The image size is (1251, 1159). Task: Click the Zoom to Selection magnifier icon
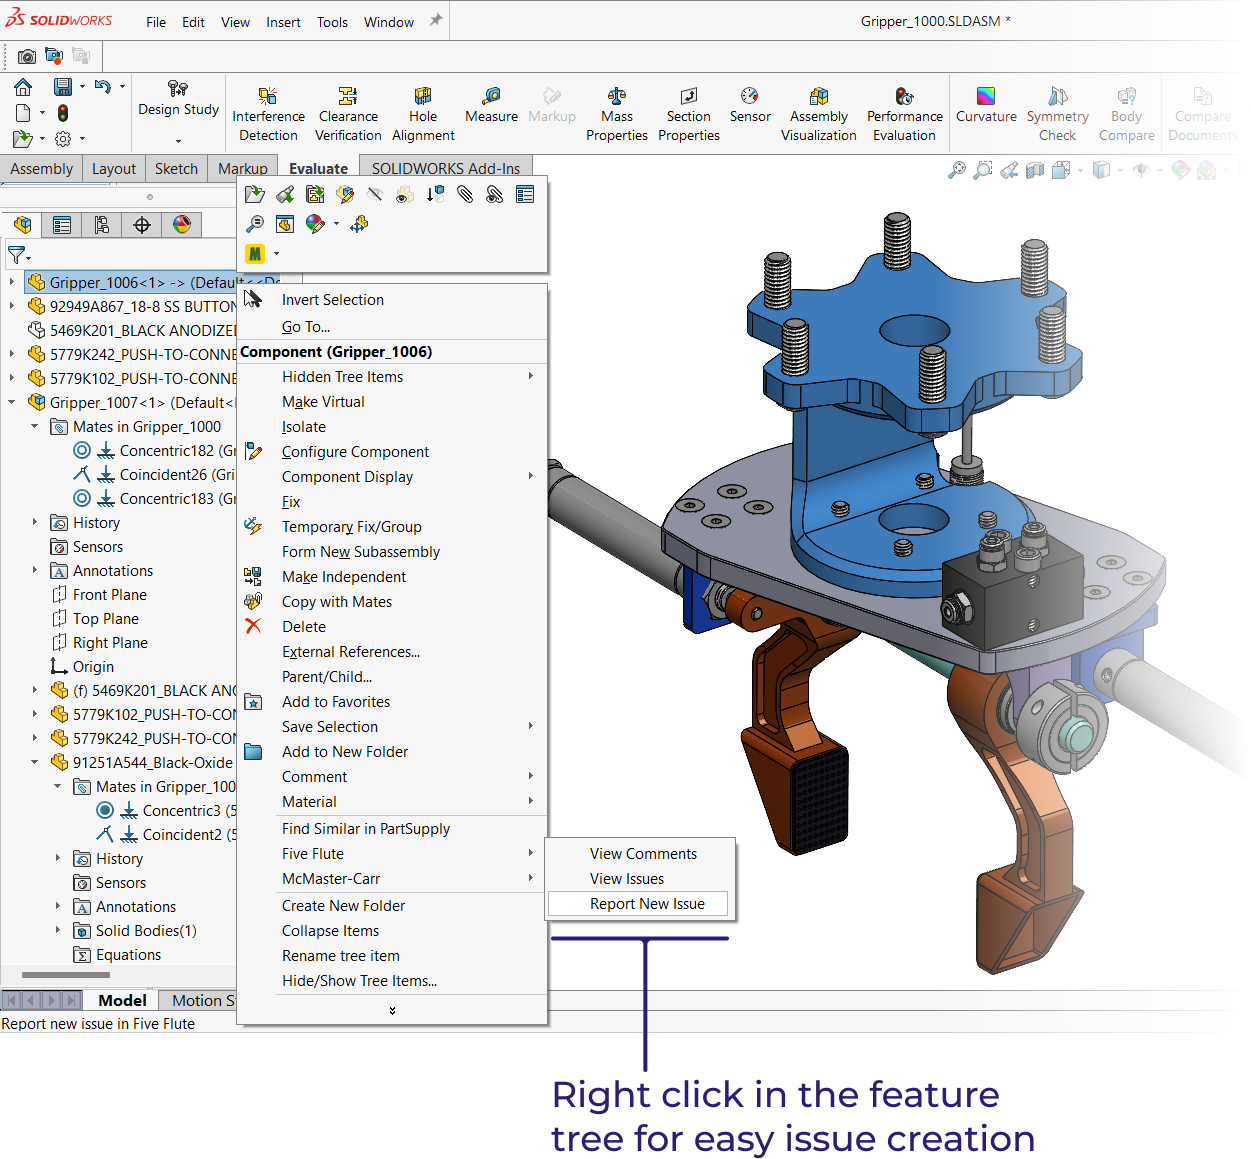[x=255, y=224]
